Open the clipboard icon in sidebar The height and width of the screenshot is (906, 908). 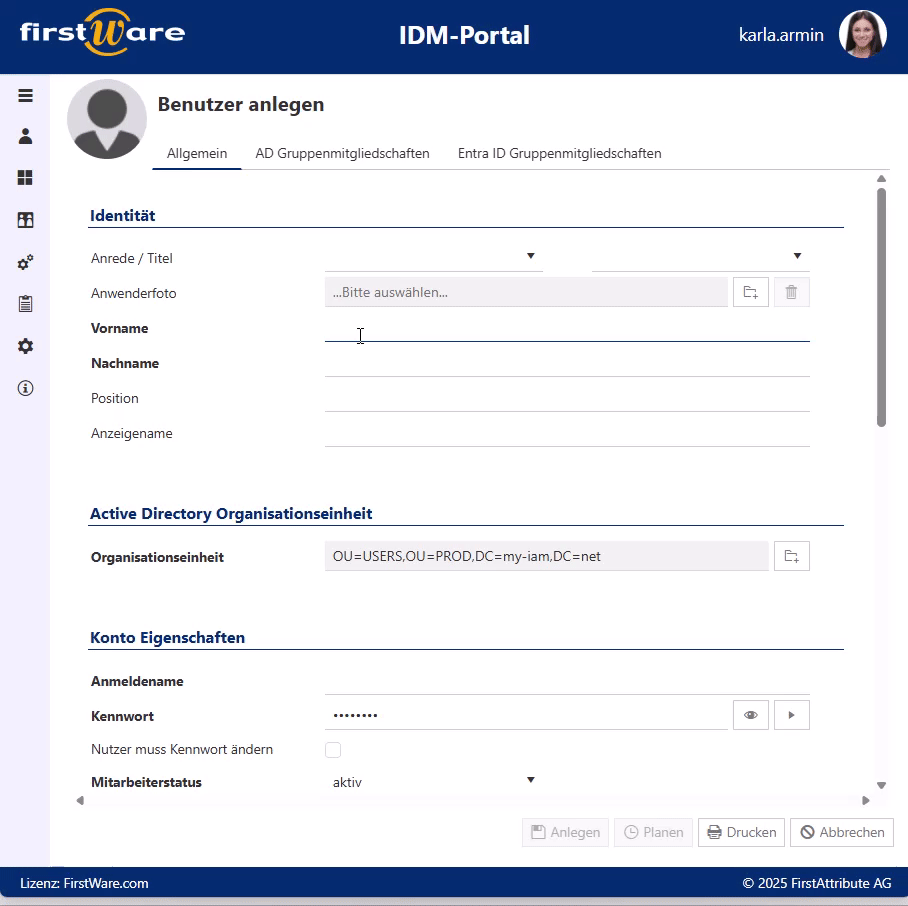26,304
